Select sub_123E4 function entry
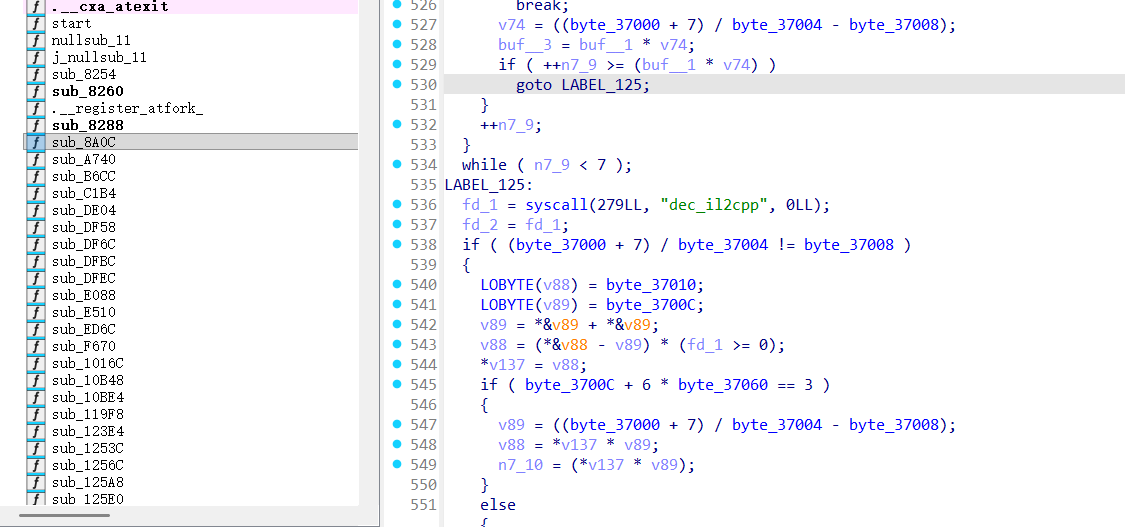Screen dimensions: 1125x527 tap(88, 431)
